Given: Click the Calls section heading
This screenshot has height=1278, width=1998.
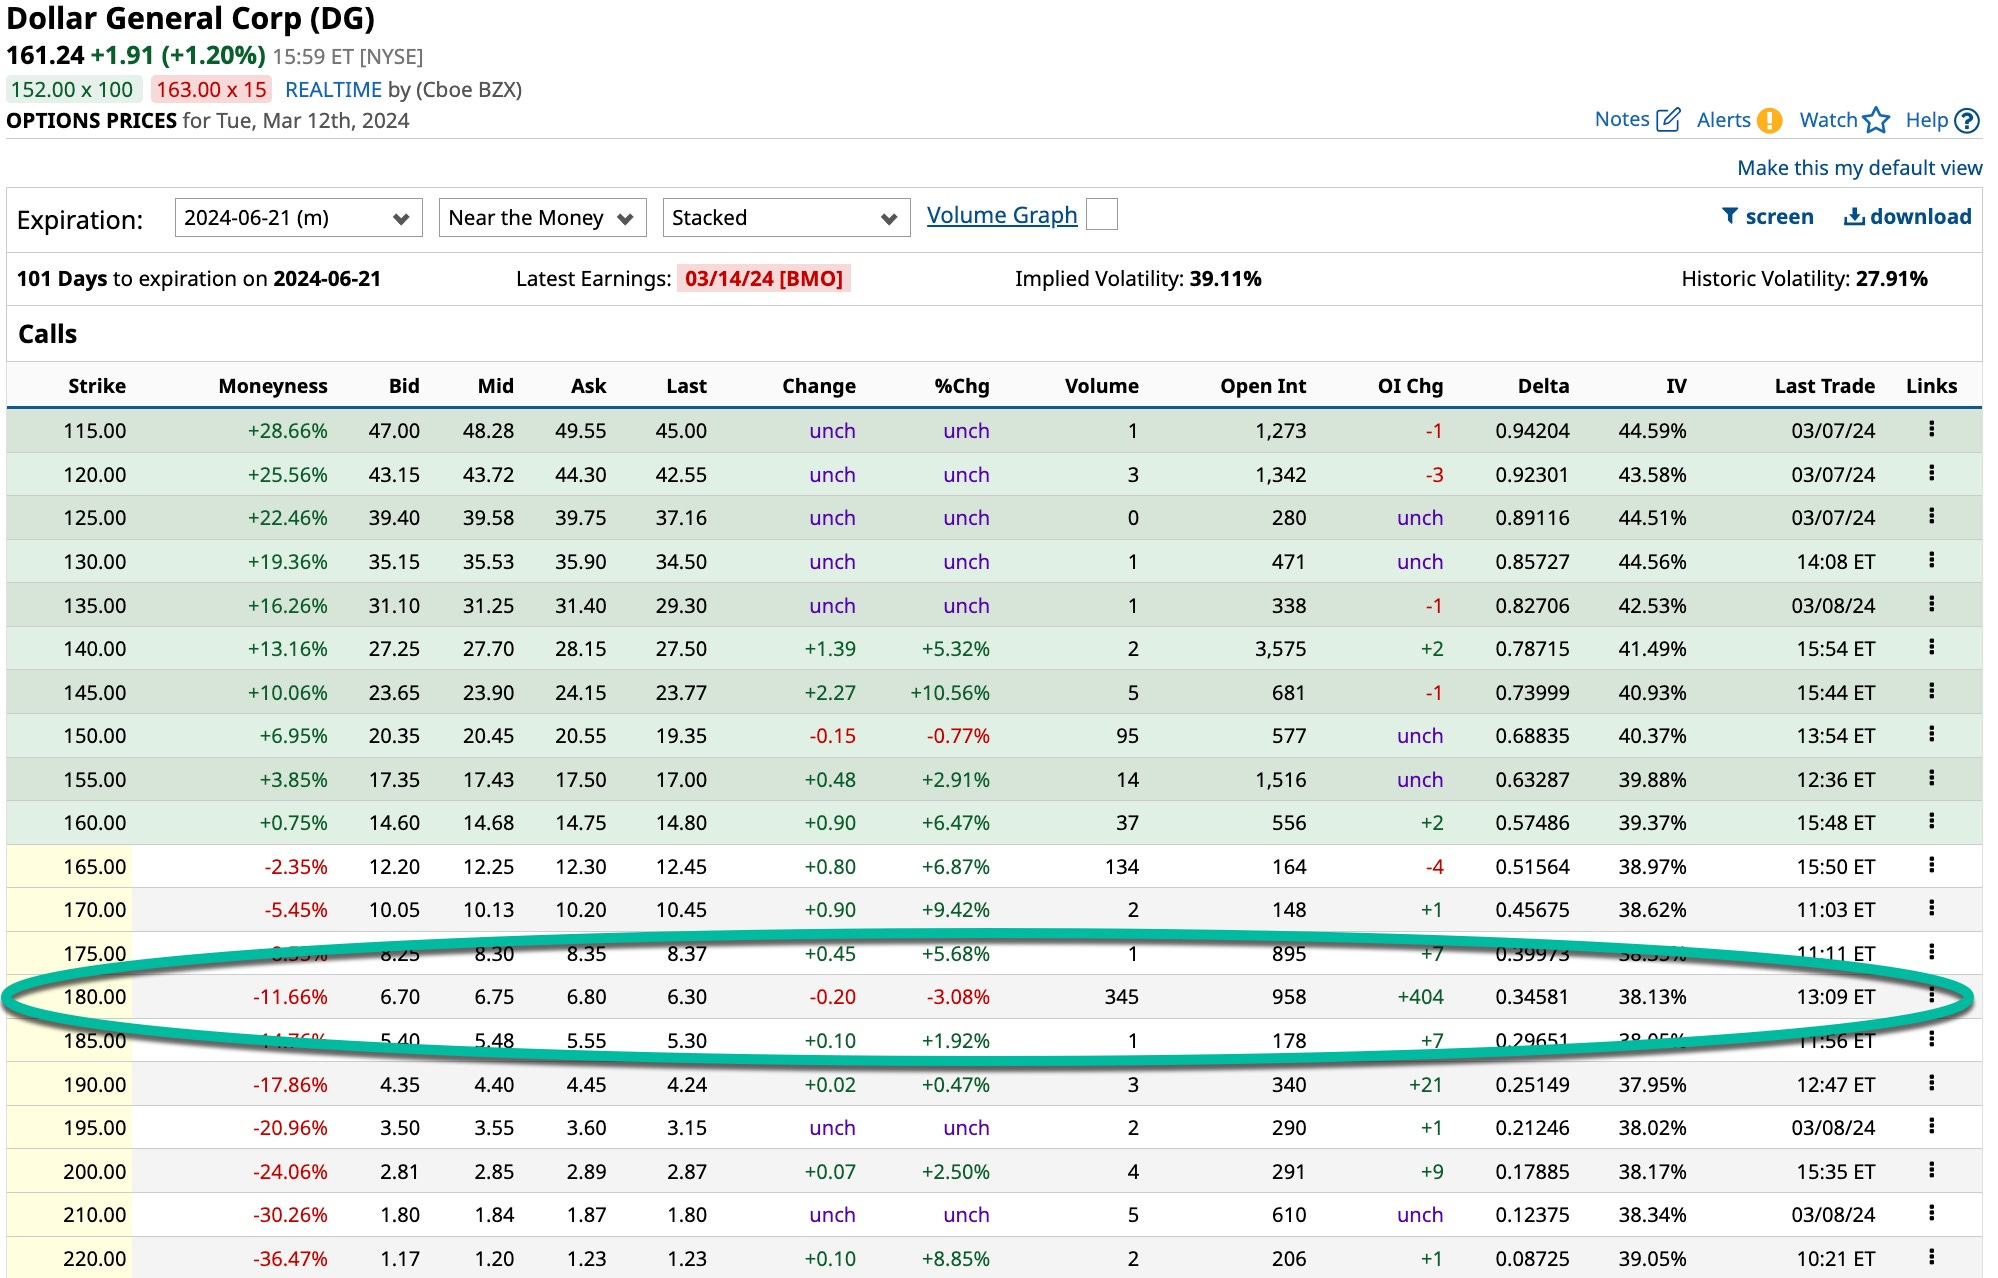Looking at the screenshot, I should (x=47, y=334).
